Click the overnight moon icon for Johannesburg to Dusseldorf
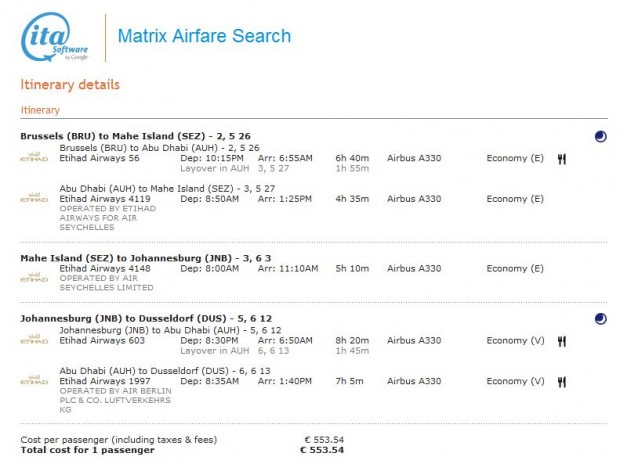620x464 pixels. pos(600,319)
